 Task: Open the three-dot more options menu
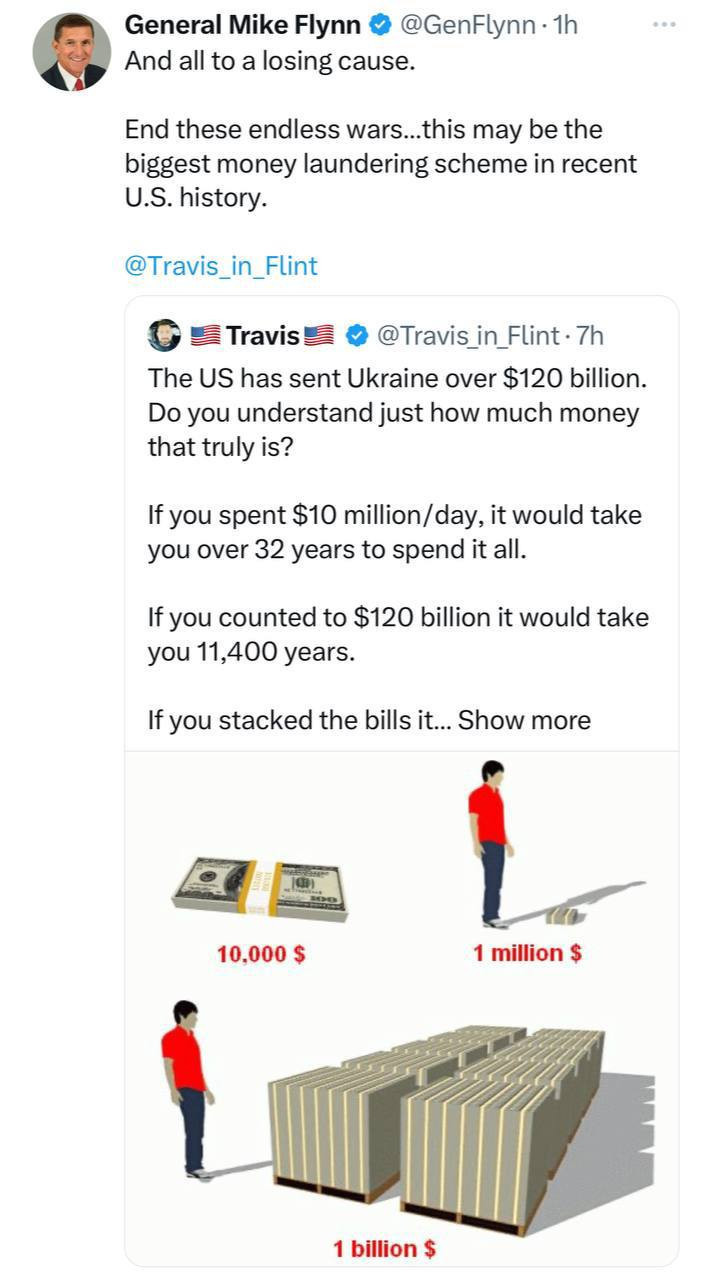coord(664,26)
